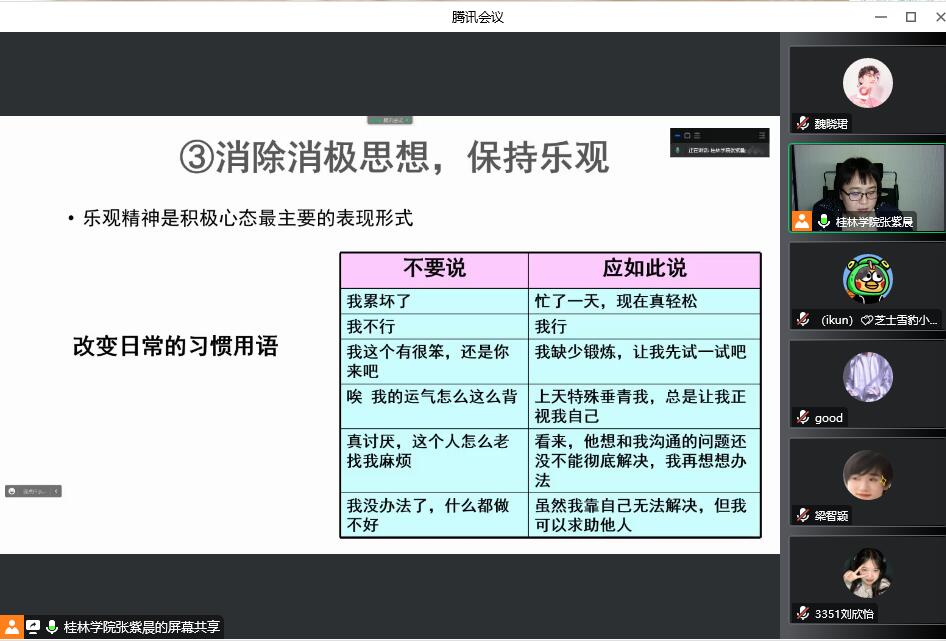946x641 pixels.
Task: Select 梁智颖's avatar thumbnail
Action: click(x=867, y=475)
